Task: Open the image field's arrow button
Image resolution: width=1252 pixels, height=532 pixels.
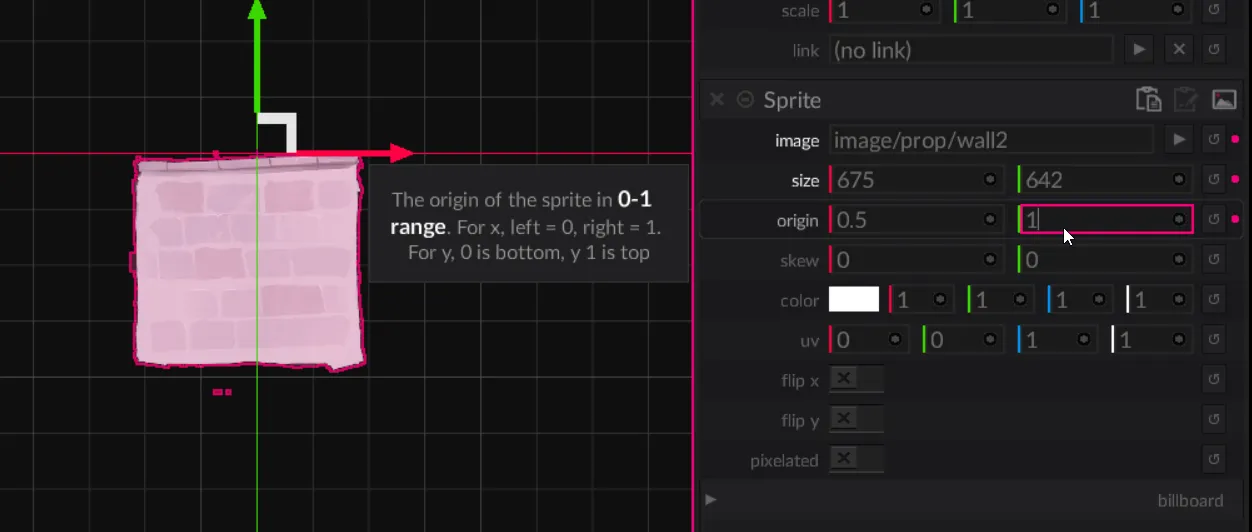Action: point(1179,140)
